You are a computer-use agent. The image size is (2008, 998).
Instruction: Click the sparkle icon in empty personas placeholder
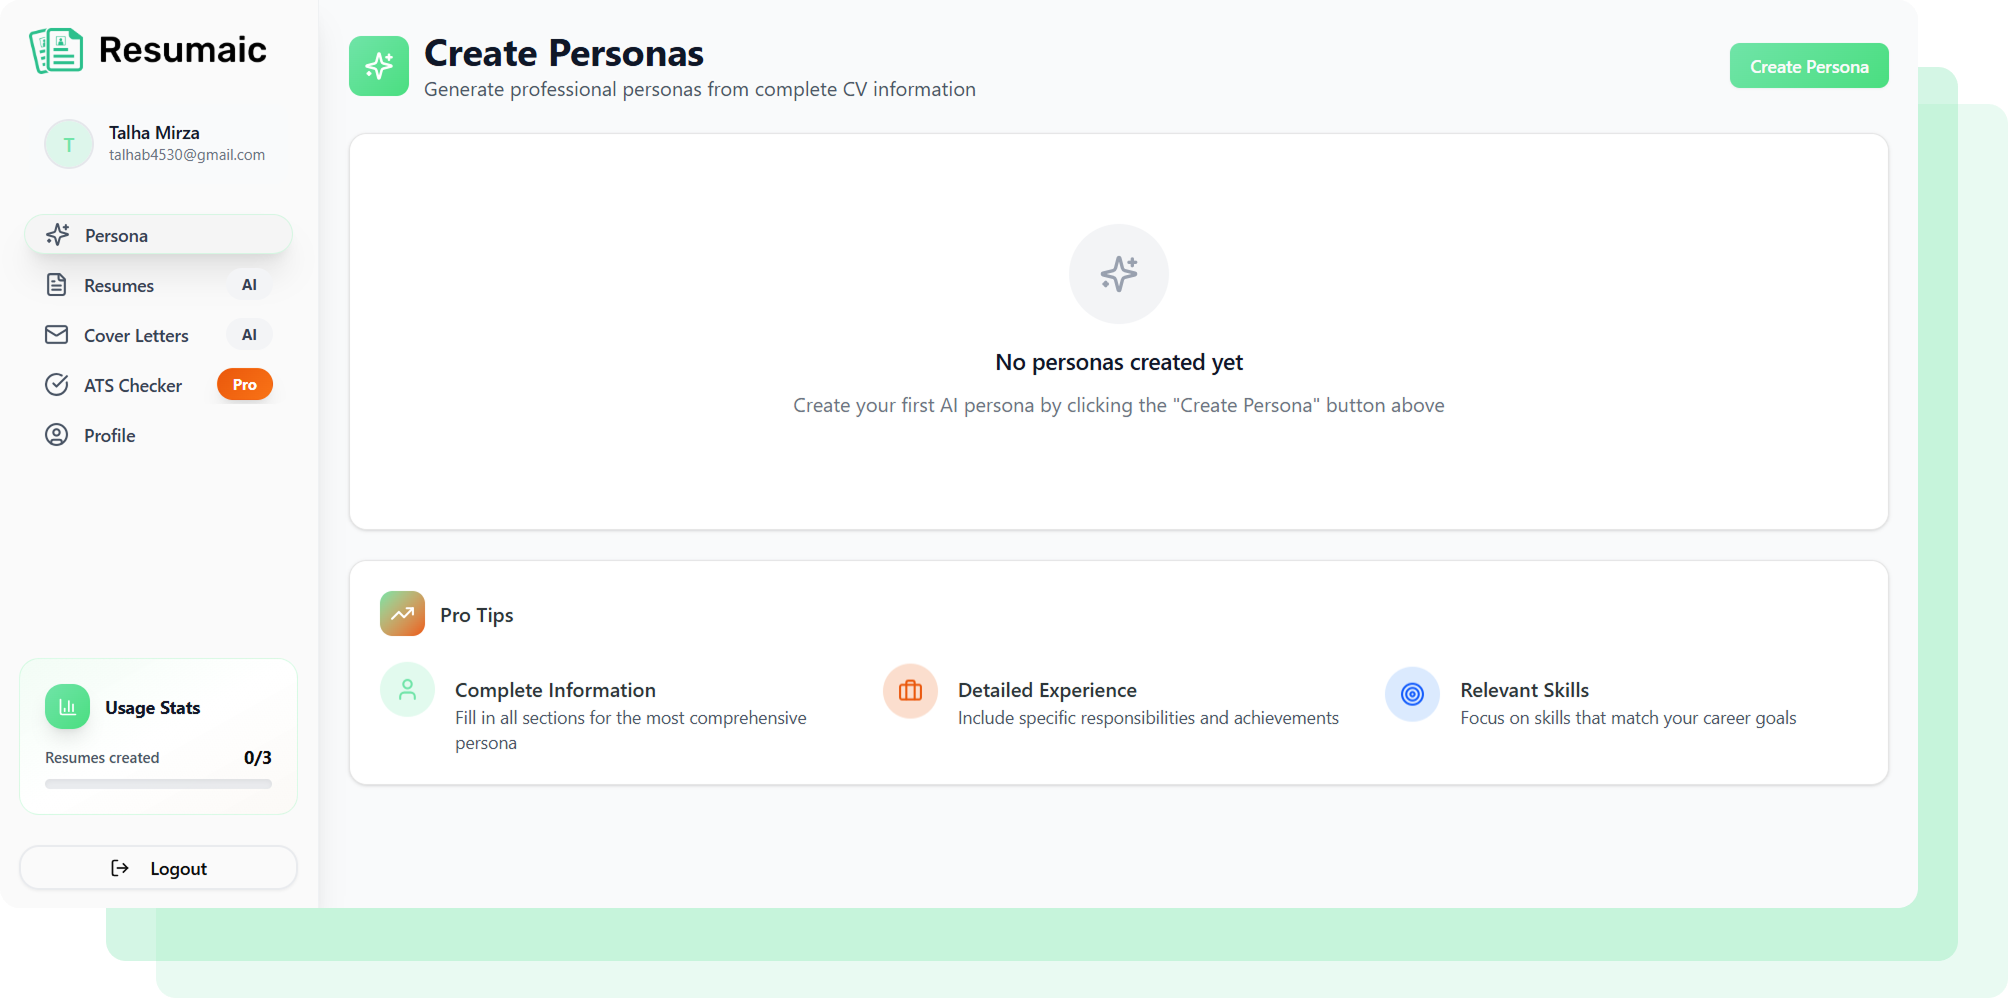pos(1119,274)
